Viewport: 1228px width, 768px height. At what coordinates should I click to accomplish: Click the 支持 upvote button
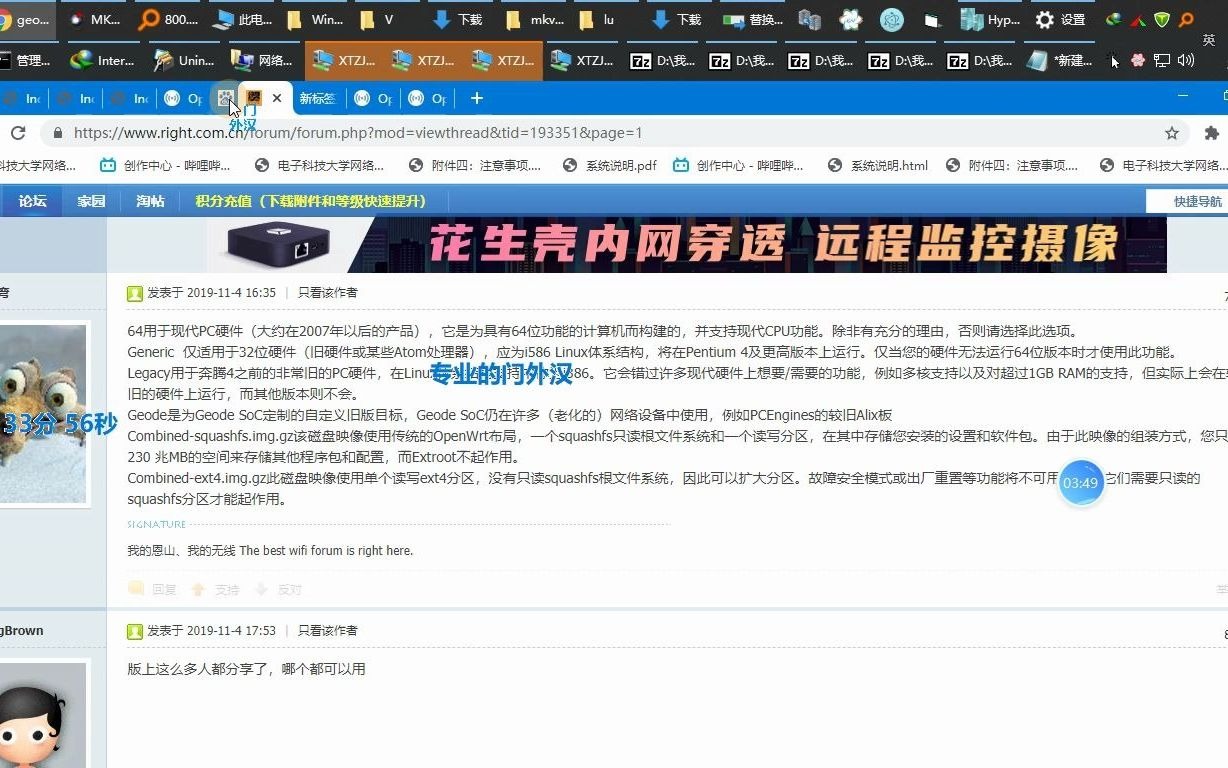pos(217,590)
